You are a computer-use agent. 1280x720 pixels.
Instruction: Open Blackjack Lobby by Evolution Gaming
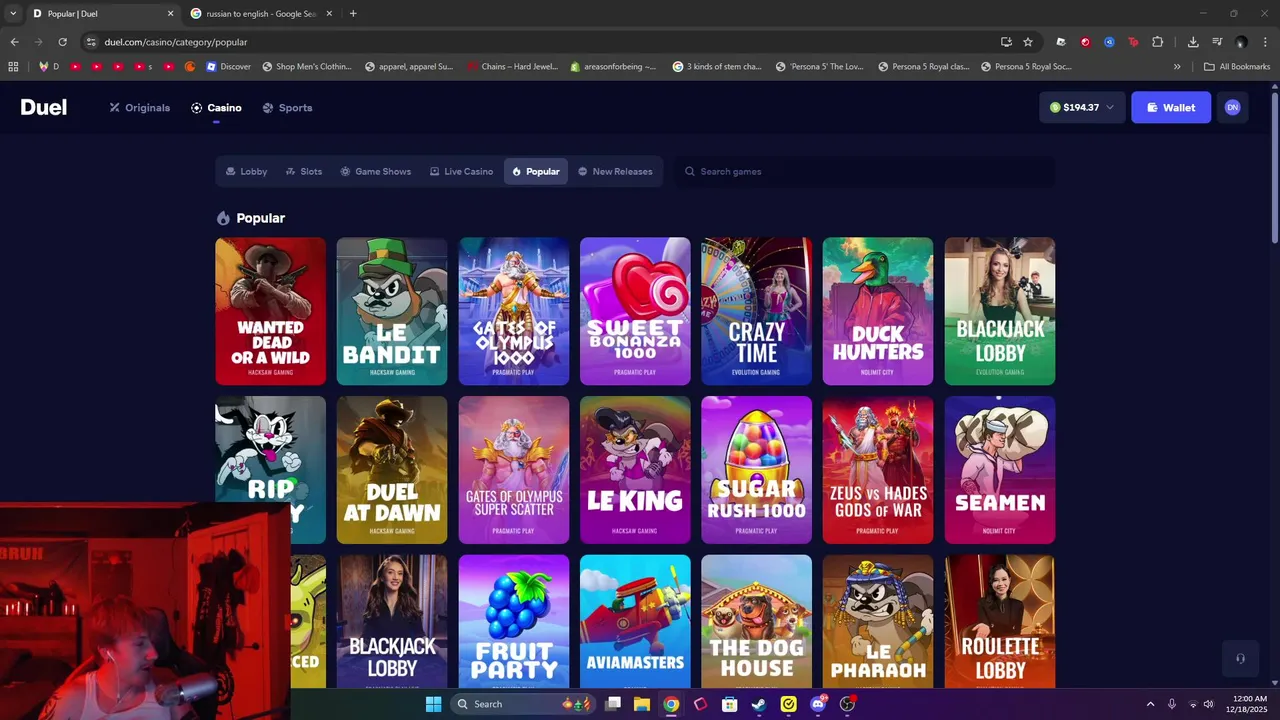click(x=1000, y=311)
